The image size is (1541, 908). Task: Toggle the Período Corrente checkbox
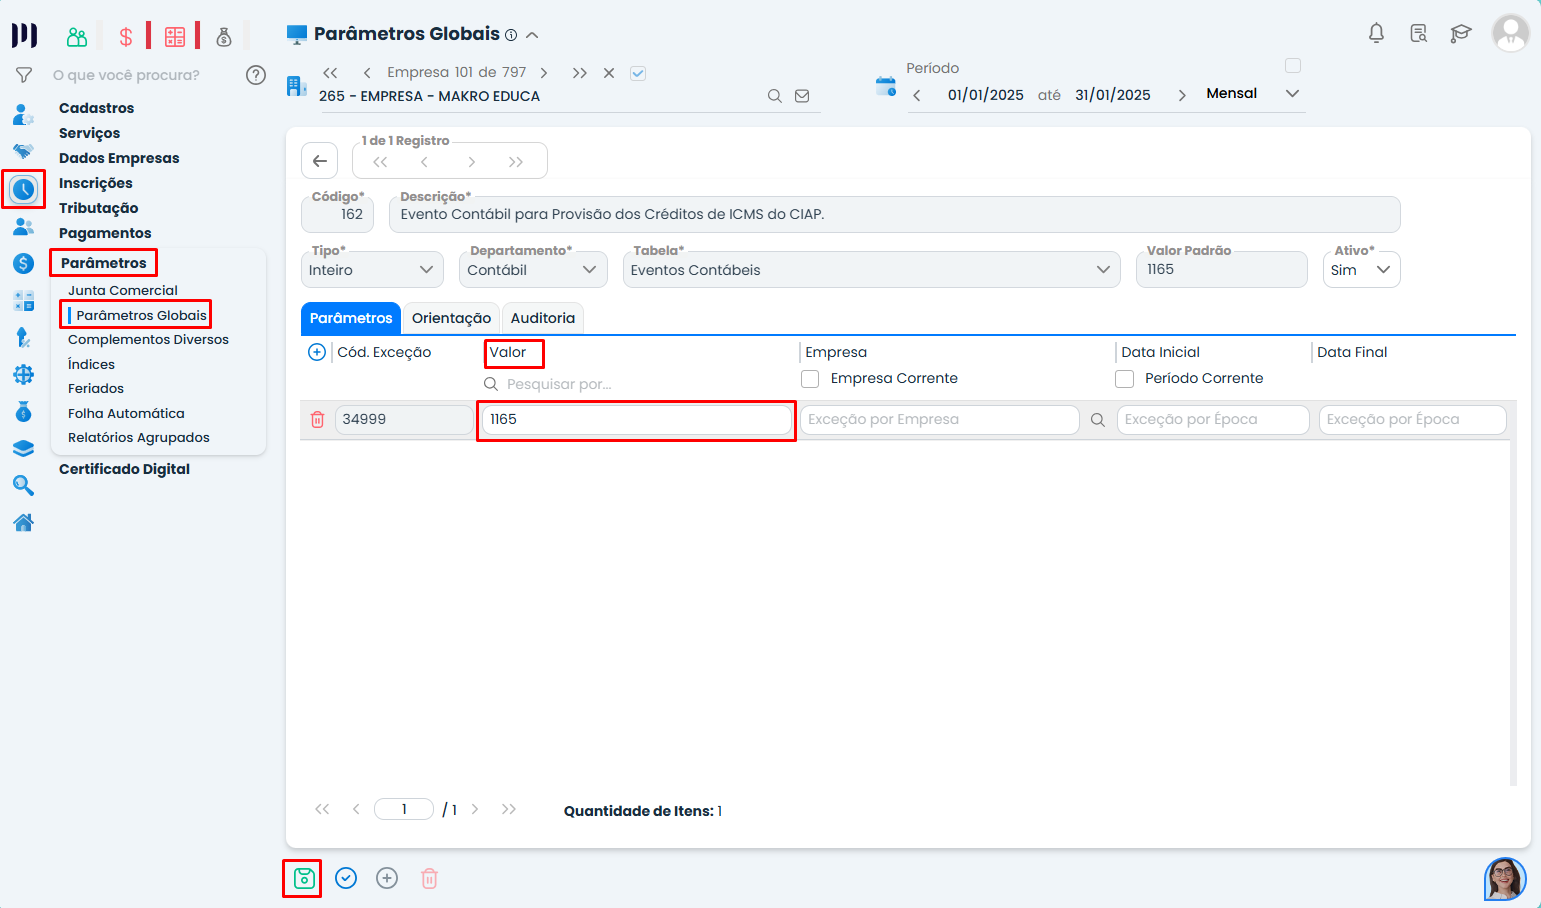coord(1125,379)
